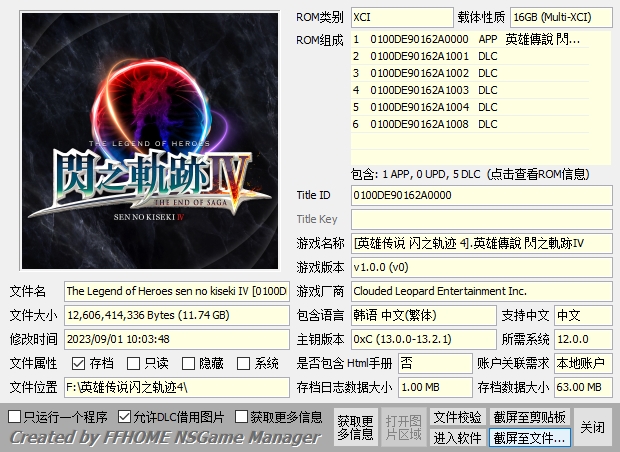Enable the 获取更多信息 checkbox
This screenshot has height=452, width=620.
242,416
